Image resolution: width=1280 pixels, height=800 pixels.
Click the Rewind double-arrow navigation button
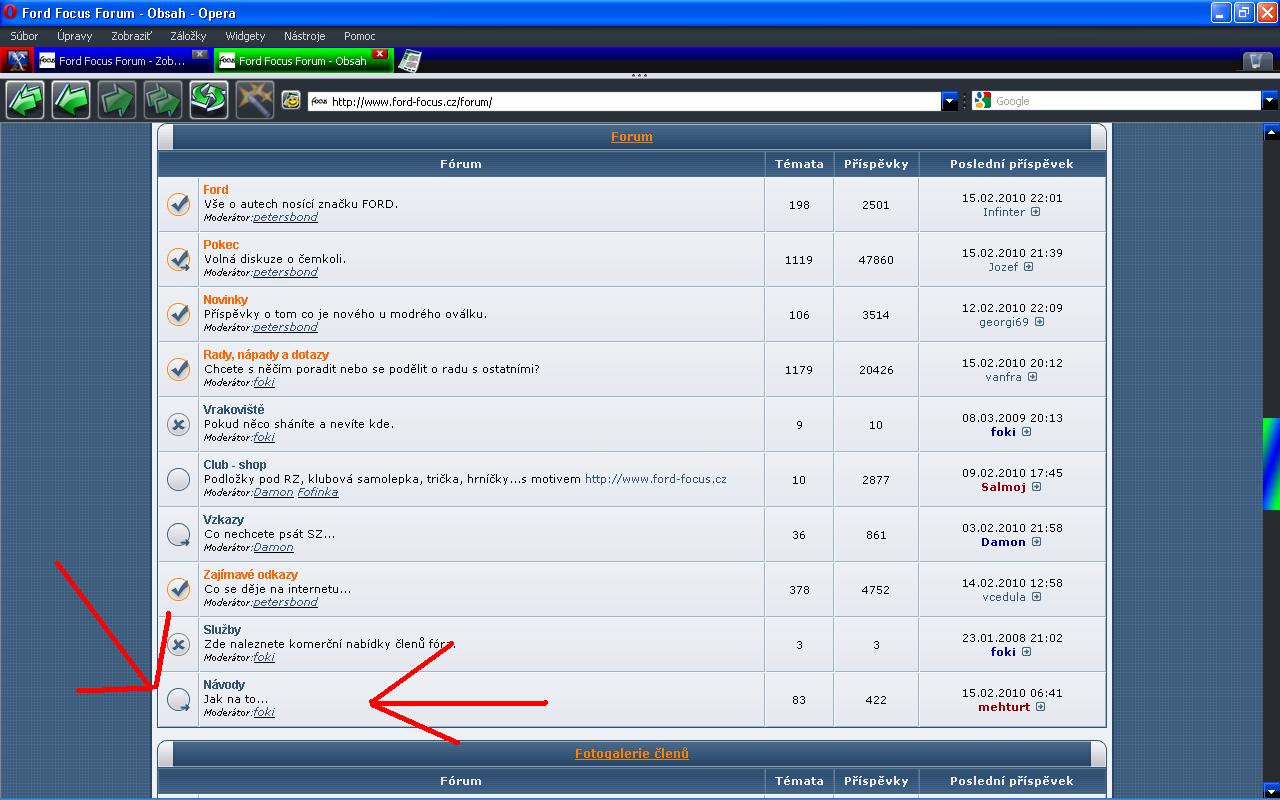click(25, 101)
